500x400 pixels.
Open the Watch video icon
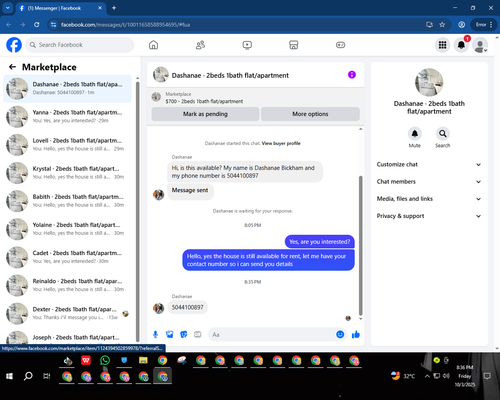coord(247,45)
